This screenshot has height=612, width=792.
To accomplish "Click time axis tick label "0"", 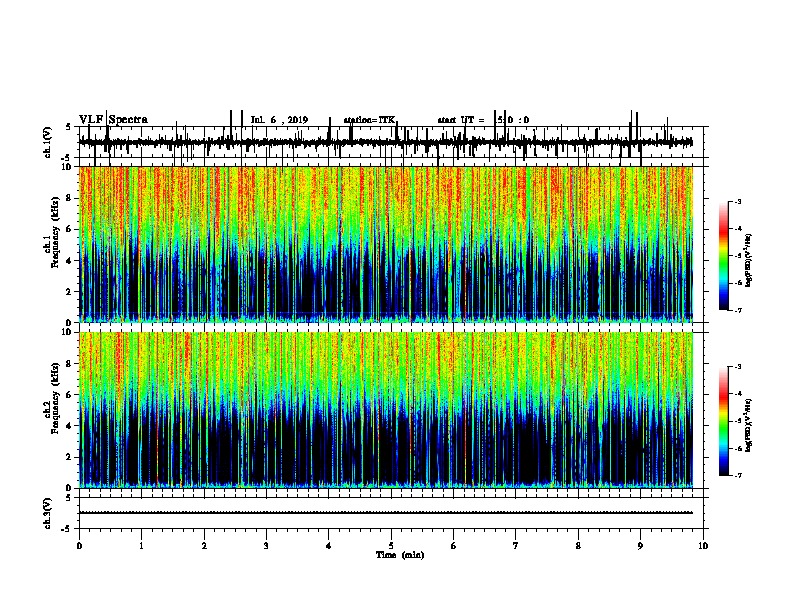I will pos(79,546).
